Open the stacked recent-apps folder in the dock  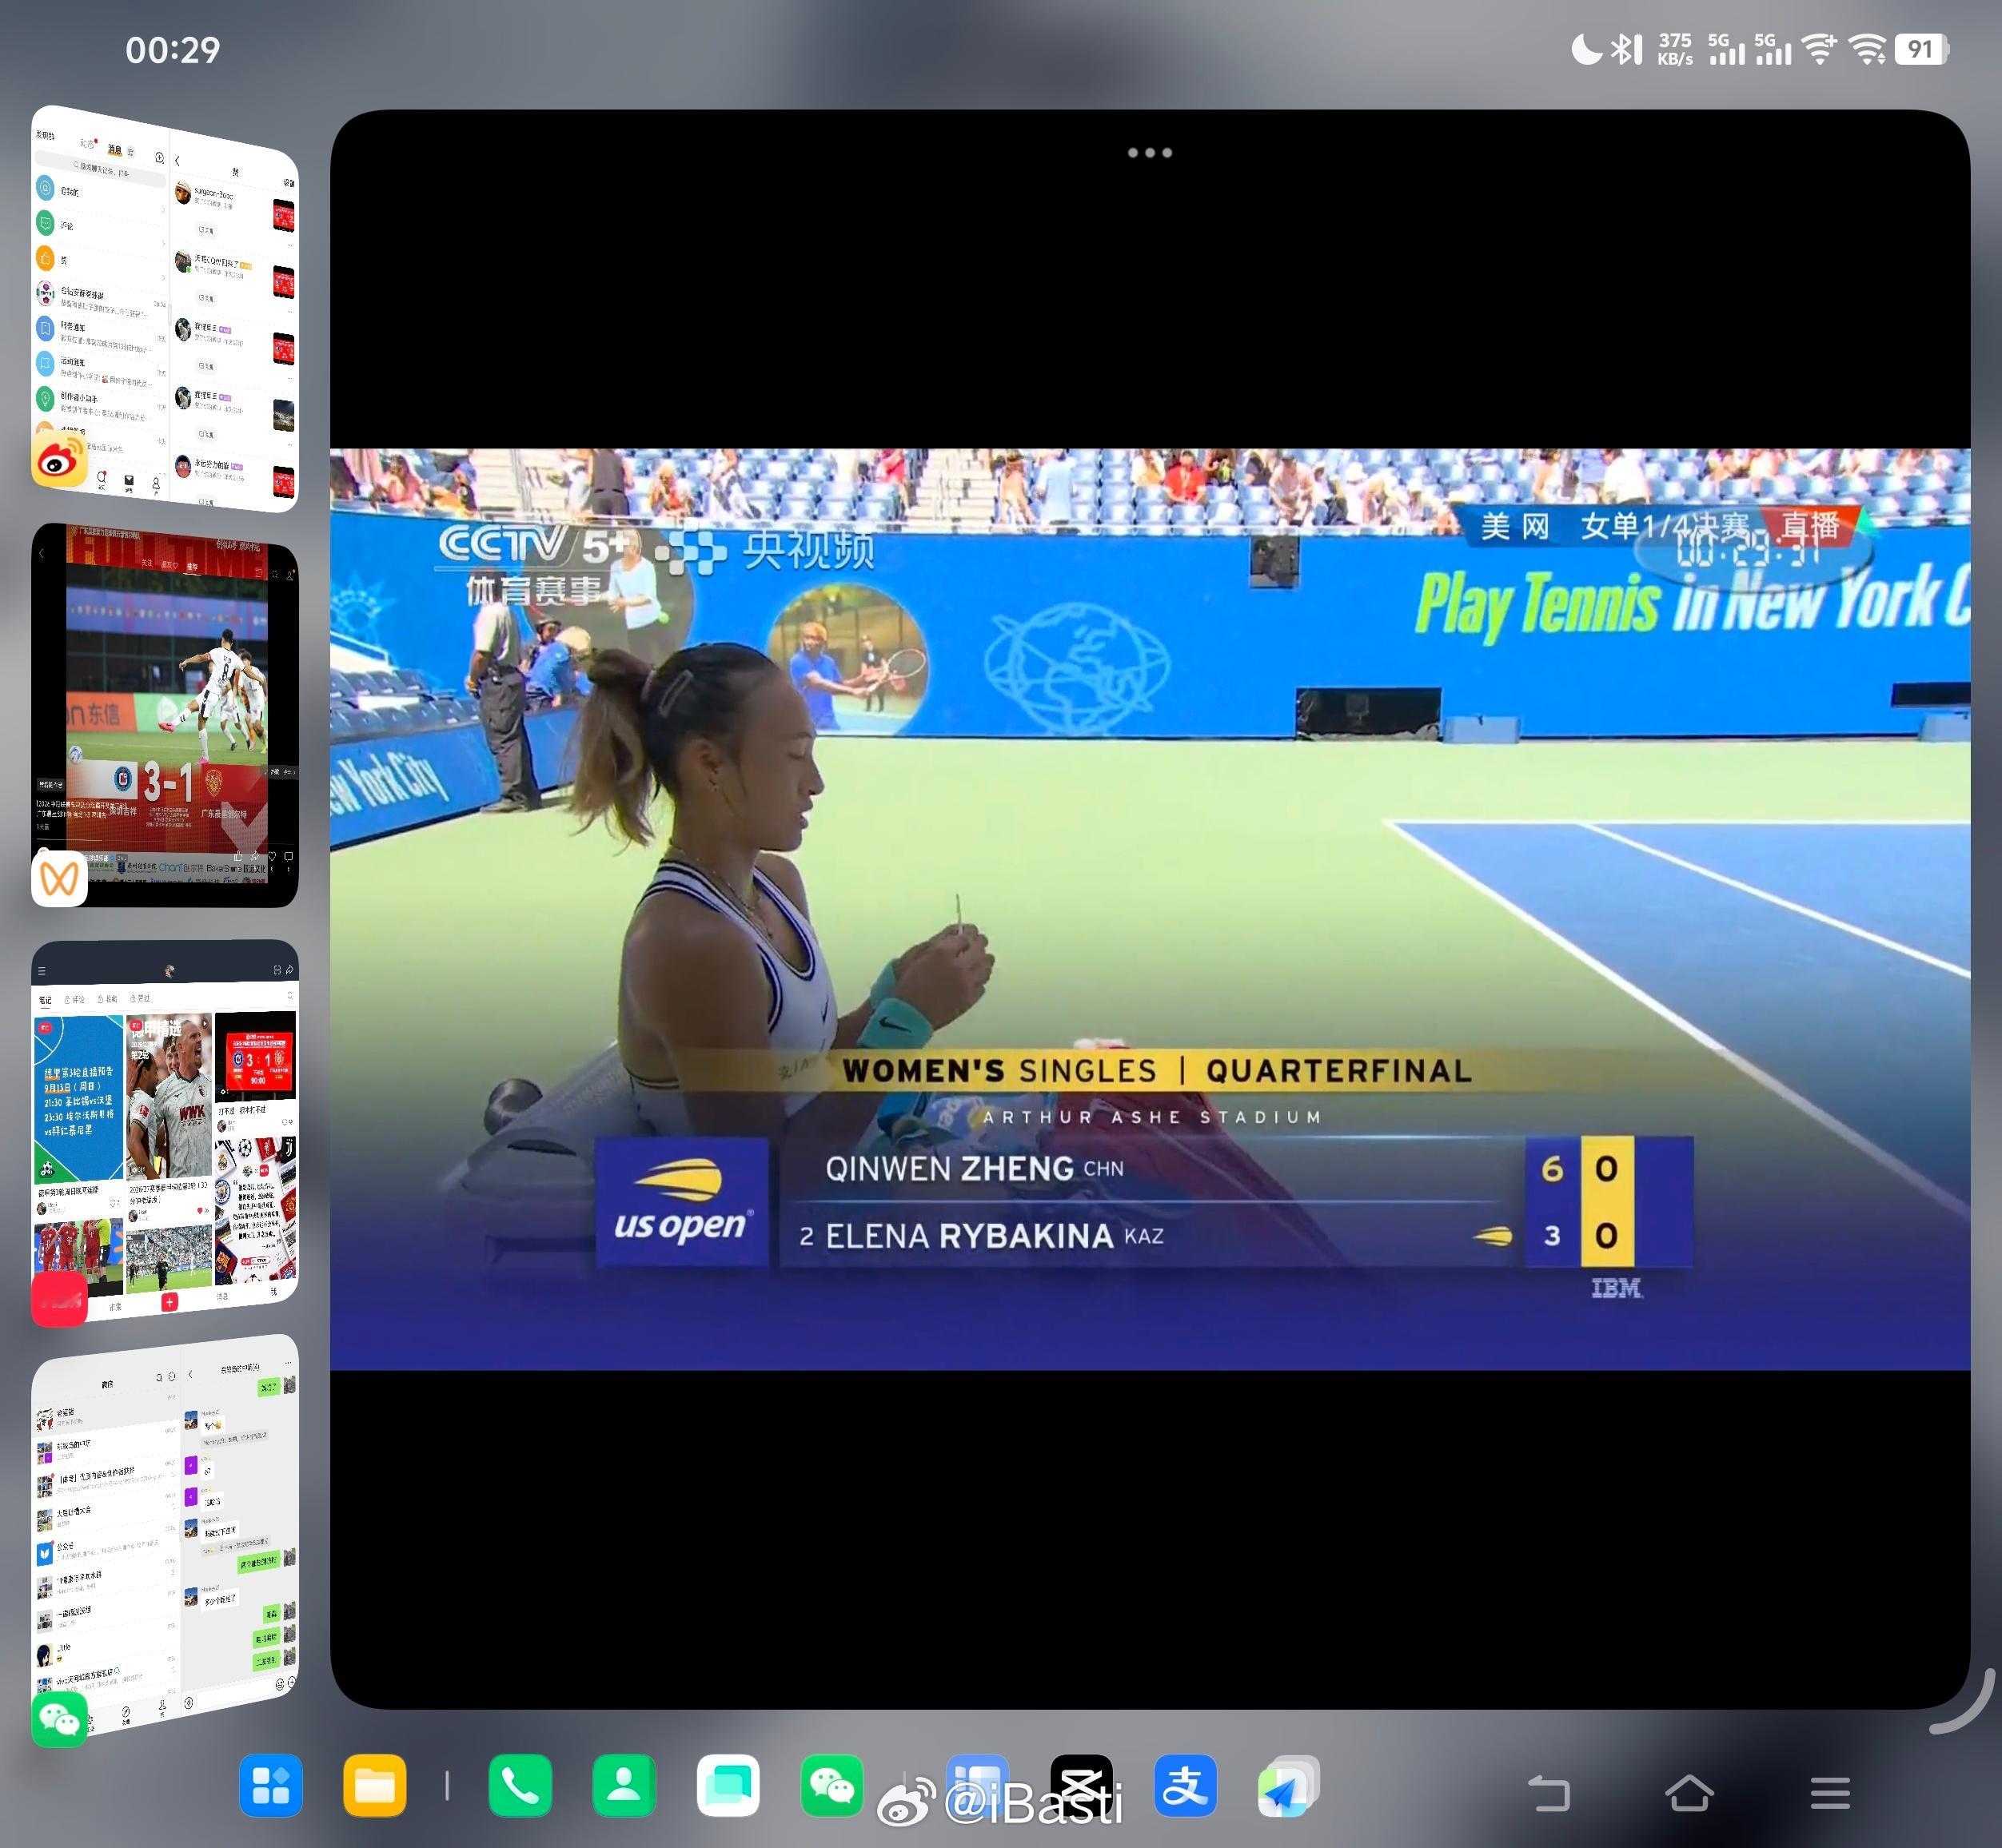(1289, 1785)
